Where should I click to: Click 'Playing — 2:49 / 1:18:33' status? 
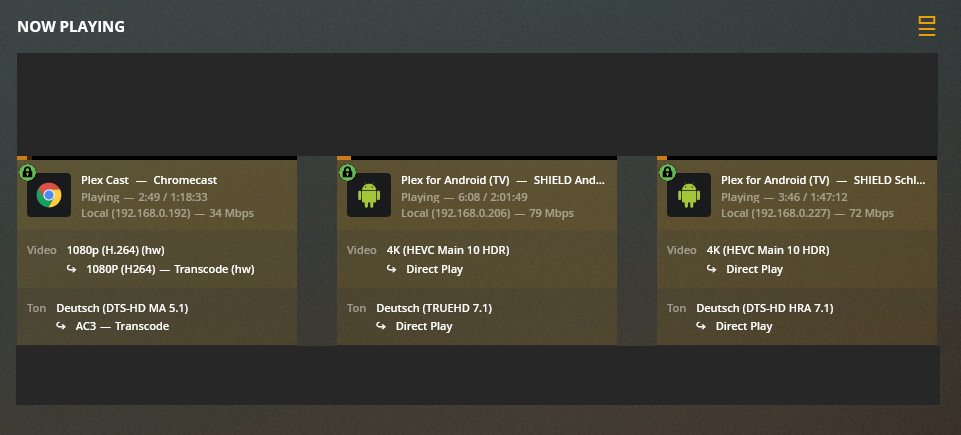144,197
